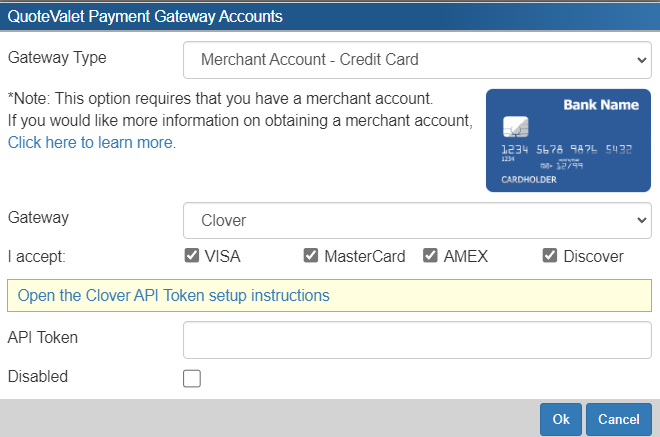
Task: Click the Bank Name text on the card
Action: point(600,104)
